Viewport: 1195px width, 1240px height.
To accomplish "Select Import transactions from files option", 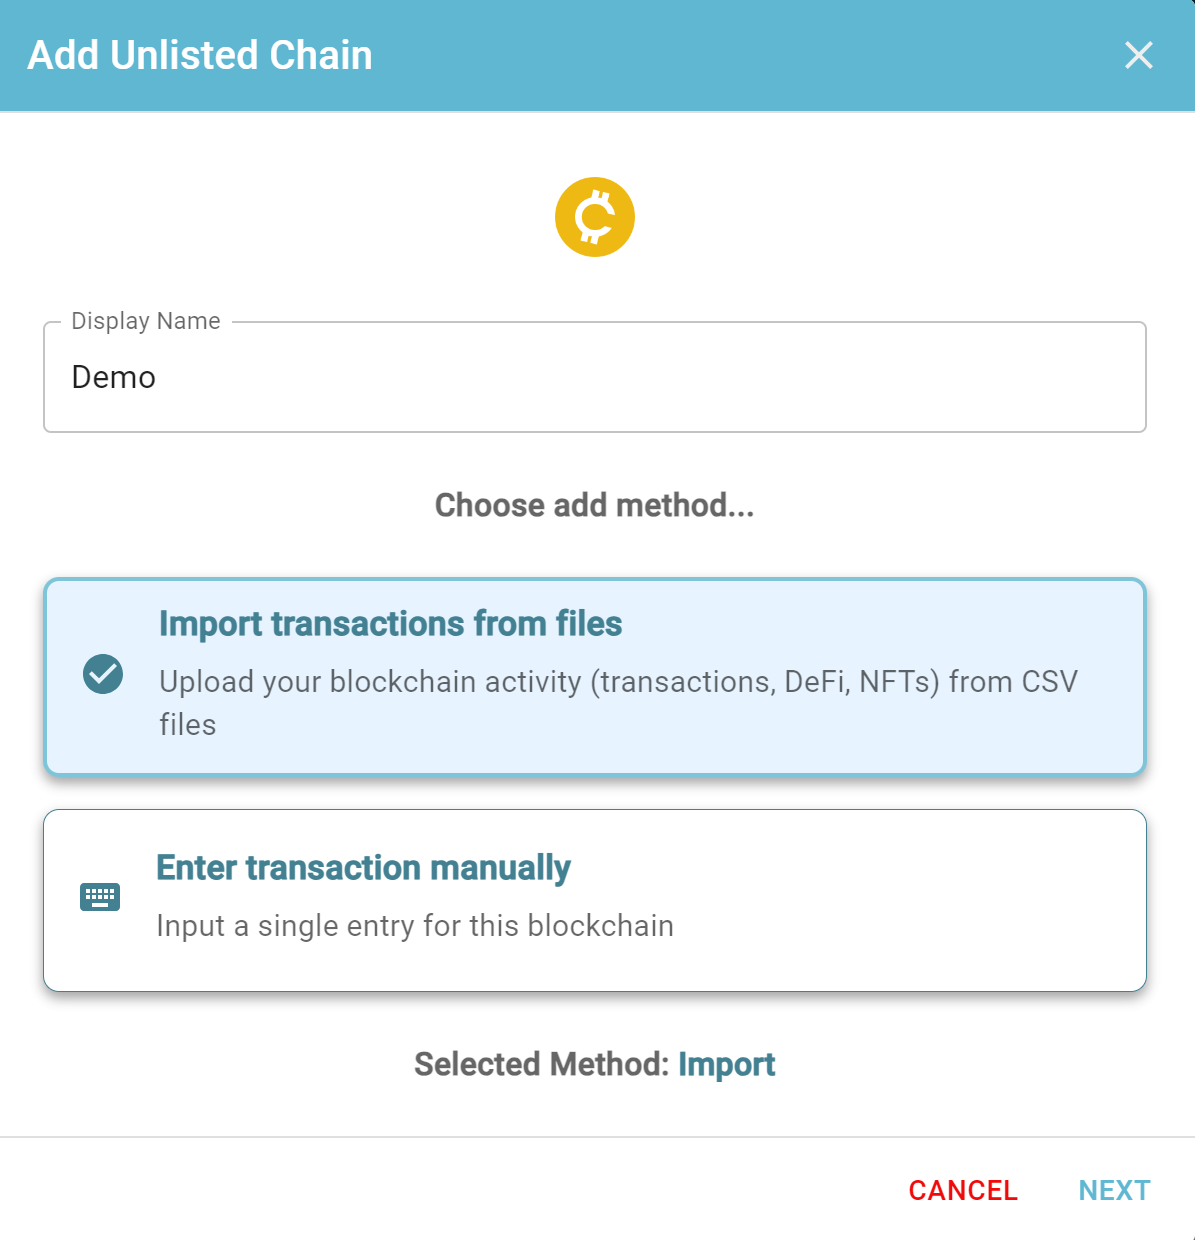I will click(x=595, y=676).
